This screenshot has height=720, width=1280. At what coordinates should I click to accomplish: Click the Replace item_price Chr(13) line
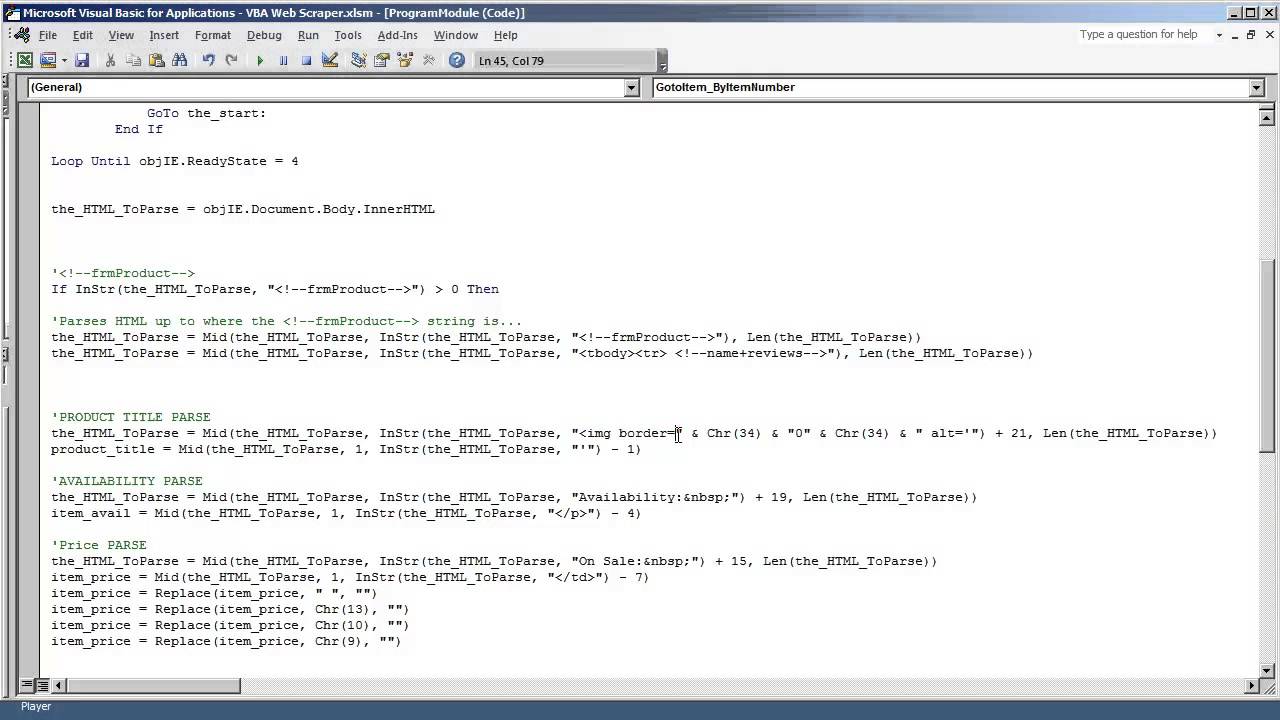pos(230,609)
